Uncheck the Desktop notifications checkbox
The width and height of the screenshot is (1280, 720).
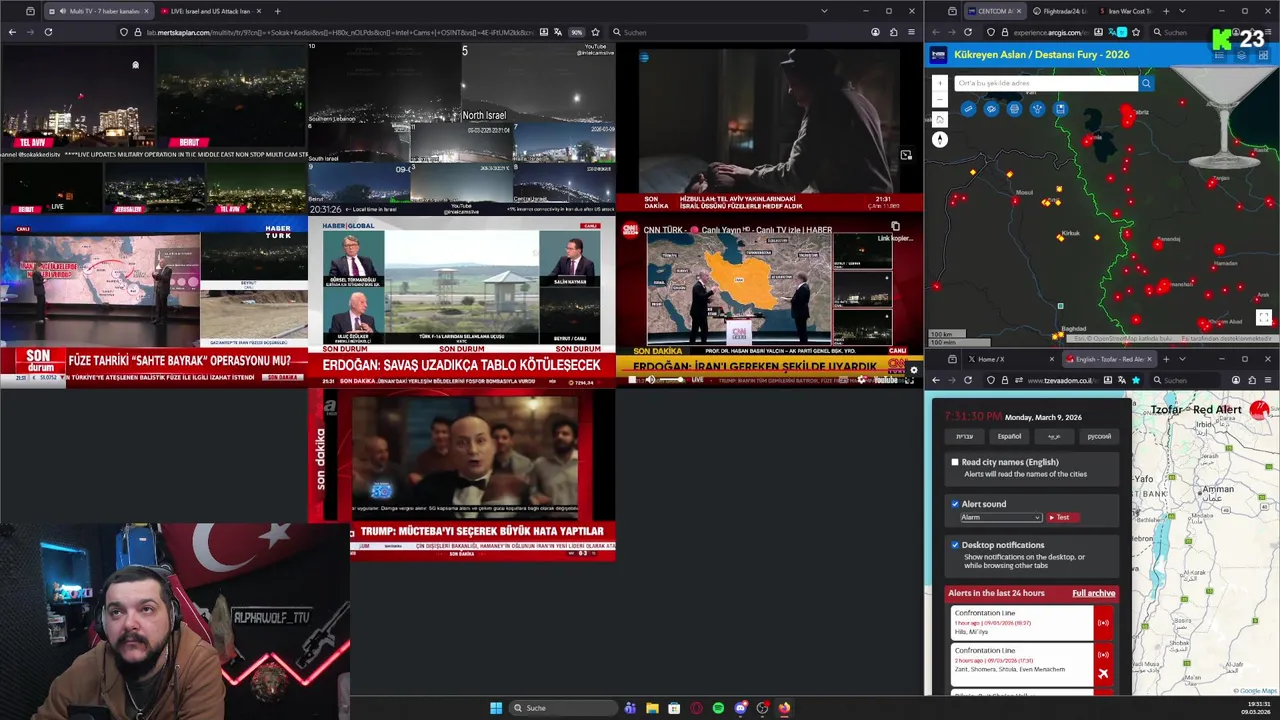(x=955, y=545)
